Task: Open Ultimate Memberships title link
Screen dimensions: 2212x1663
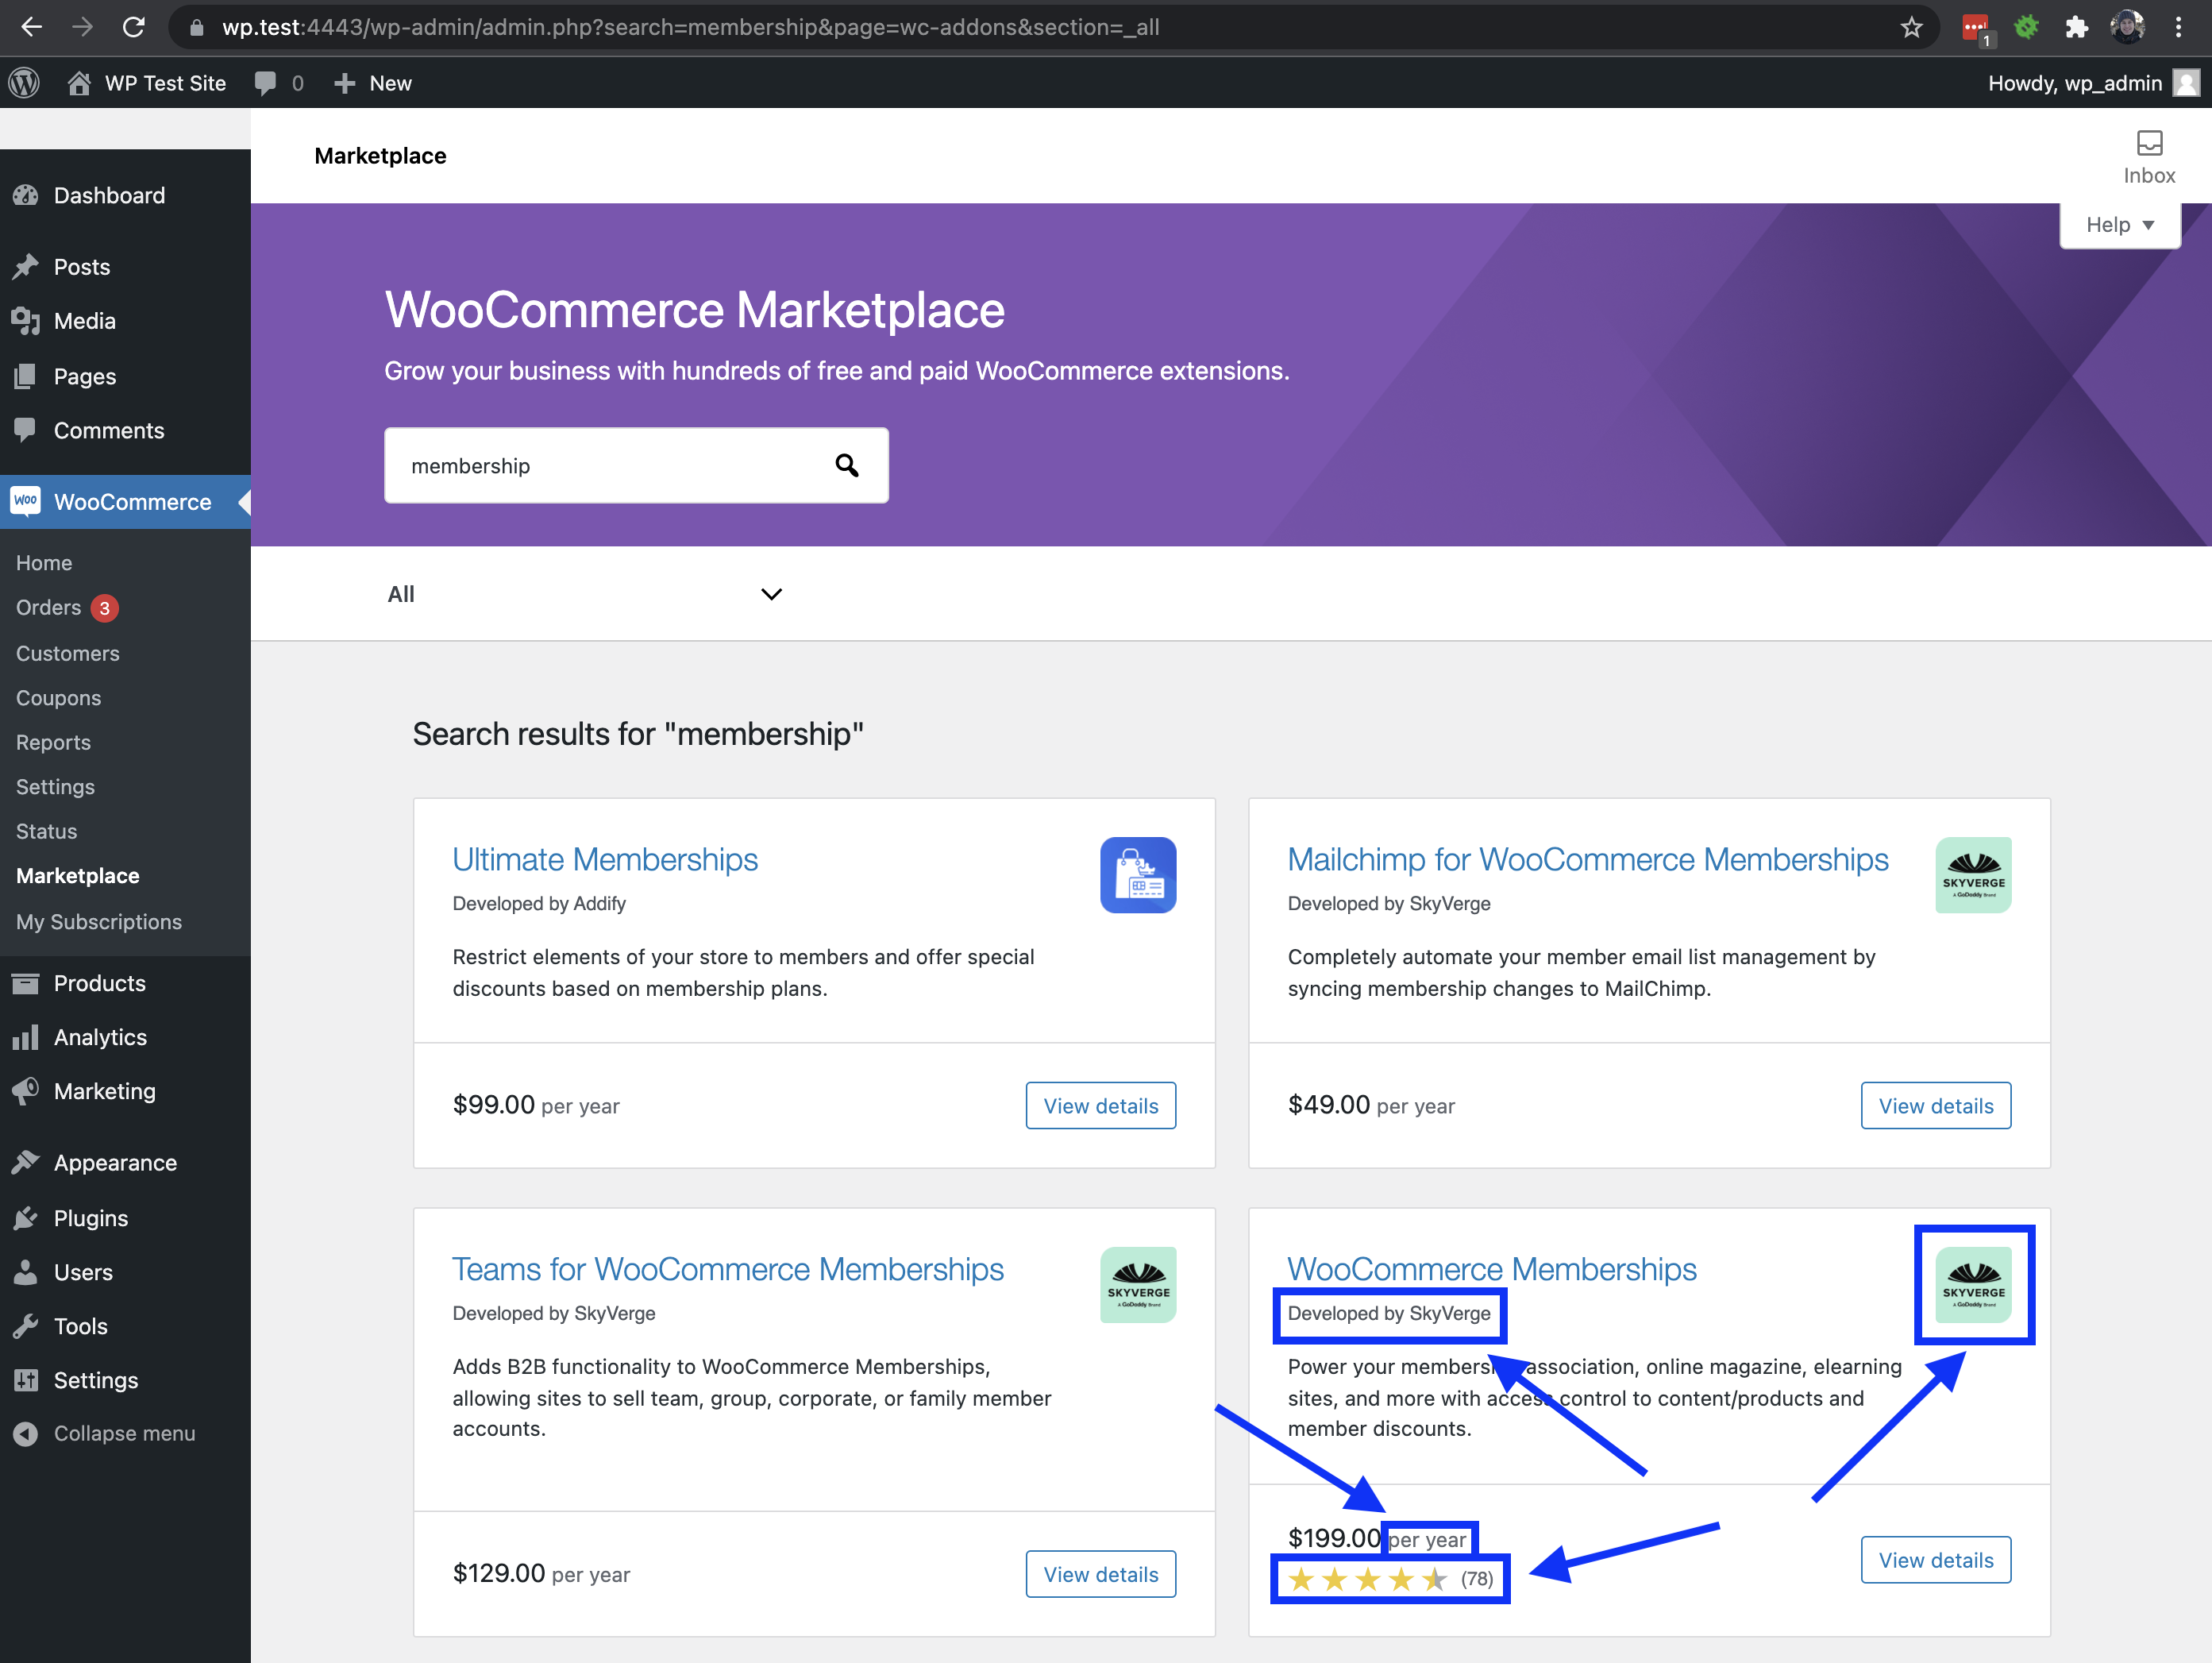Action: click(x=605, y=859)
